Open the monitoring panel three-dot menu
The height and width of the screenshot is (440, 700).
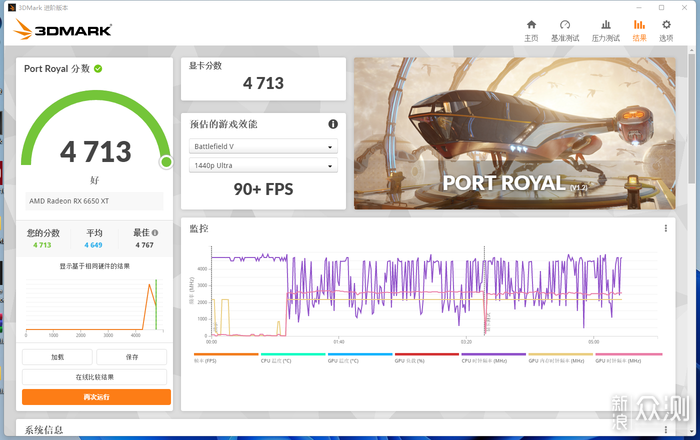pyautogui.click(x=666, y=228)
